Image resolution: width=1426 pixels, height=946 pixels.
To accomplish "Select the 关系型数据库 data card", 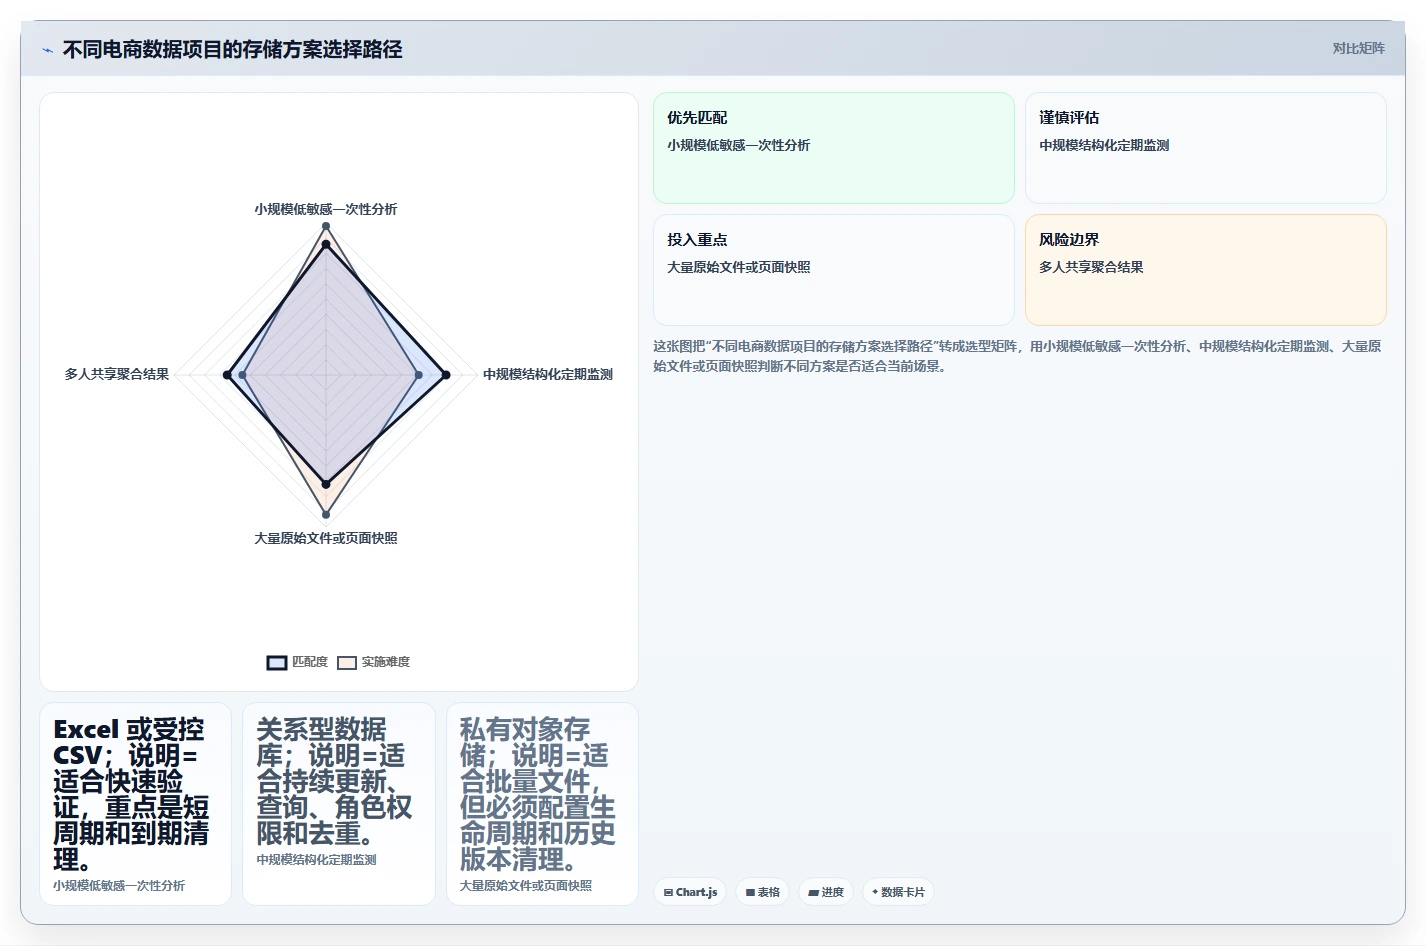I will [x=339, y=804].
